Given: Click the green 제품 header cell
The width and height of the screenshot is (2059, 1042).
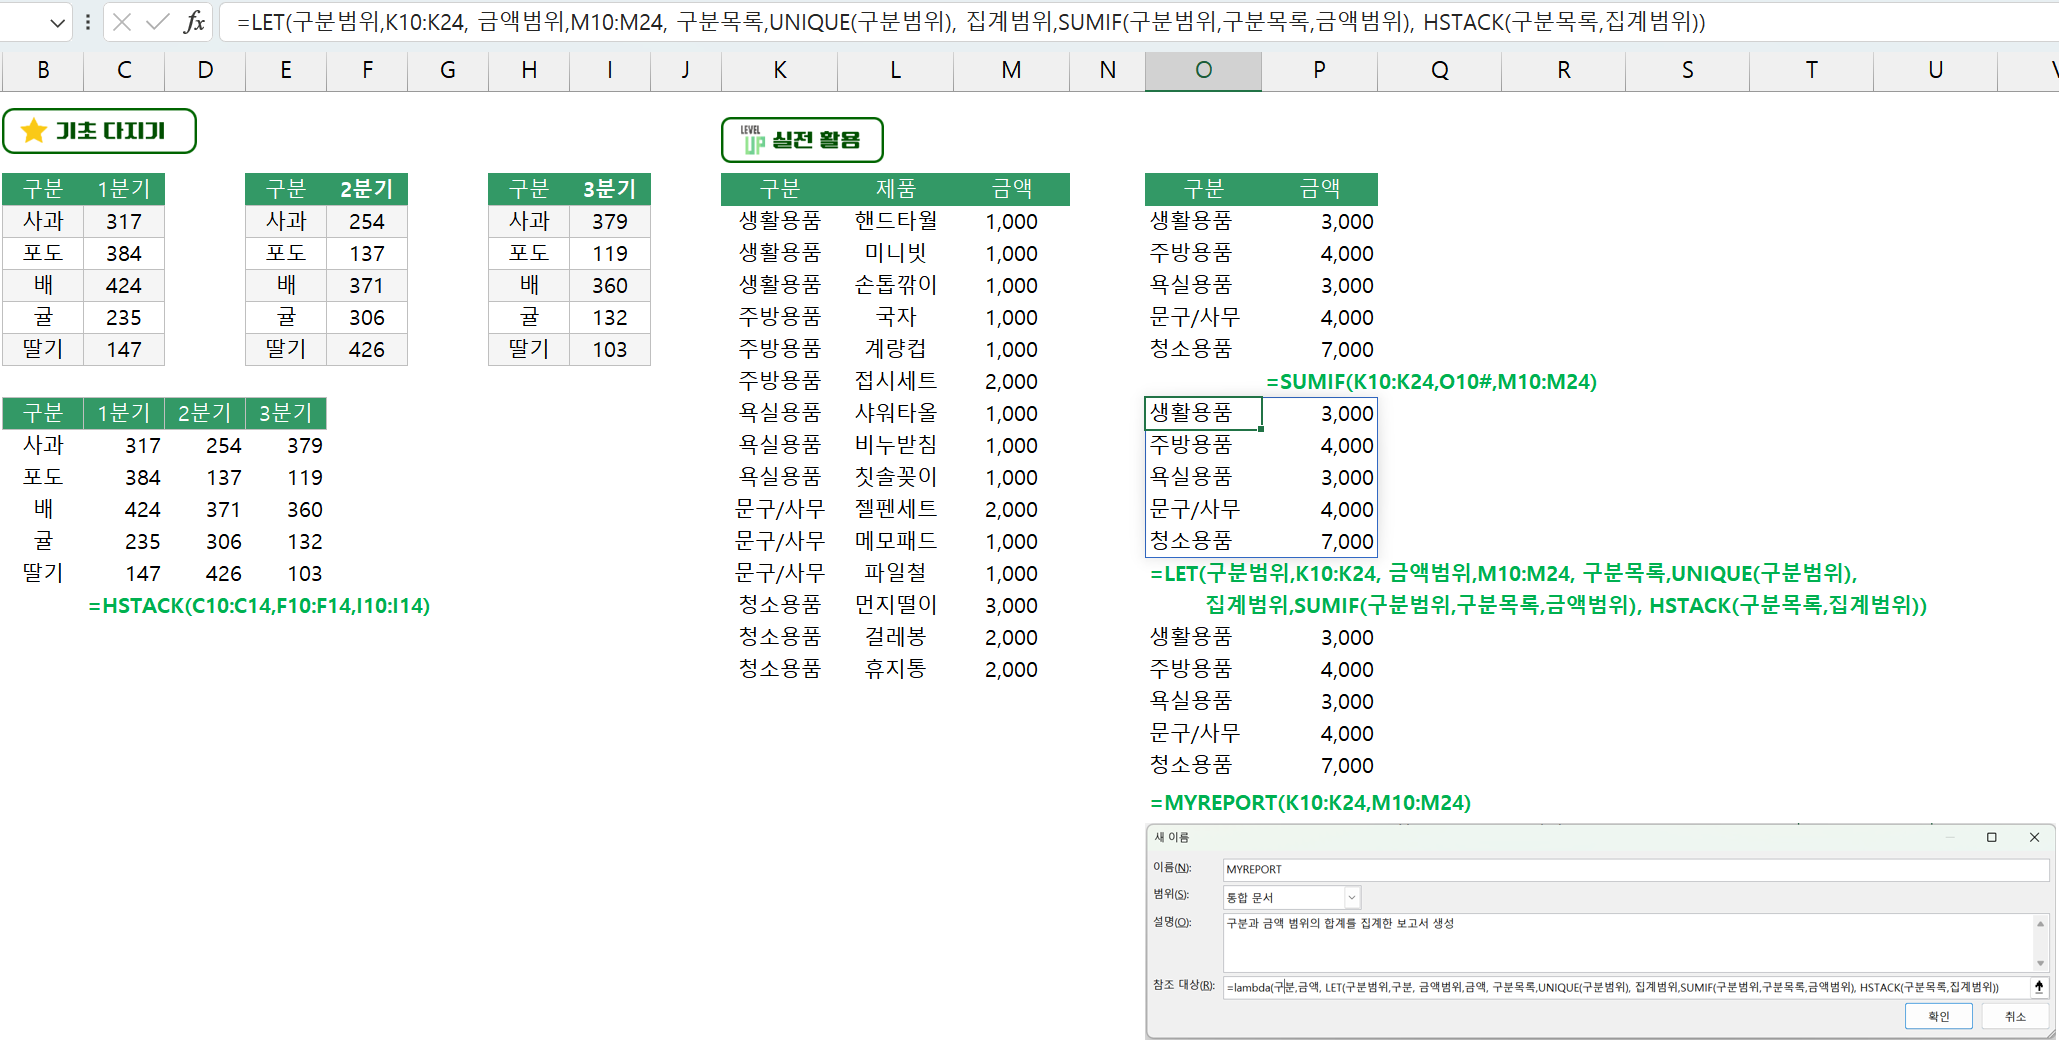Looking at the screenshot, I should point(895,189).
